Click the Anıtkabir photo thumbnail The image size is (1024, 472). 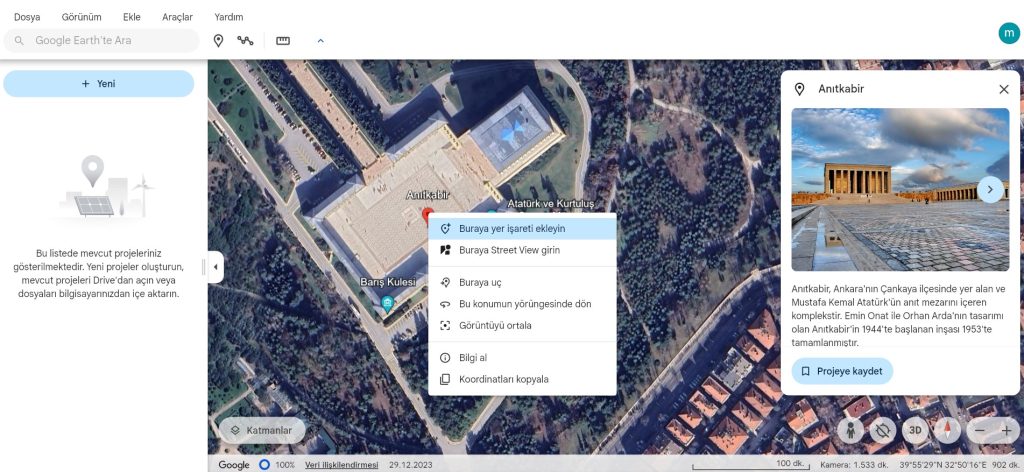click(x=900, y=189)
